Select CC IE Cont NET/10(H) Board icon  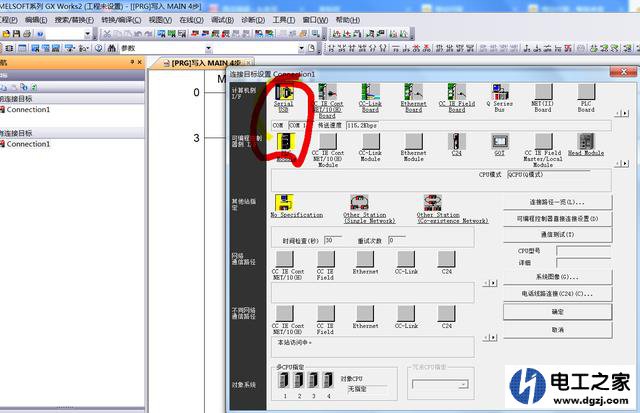coord(327,92)
